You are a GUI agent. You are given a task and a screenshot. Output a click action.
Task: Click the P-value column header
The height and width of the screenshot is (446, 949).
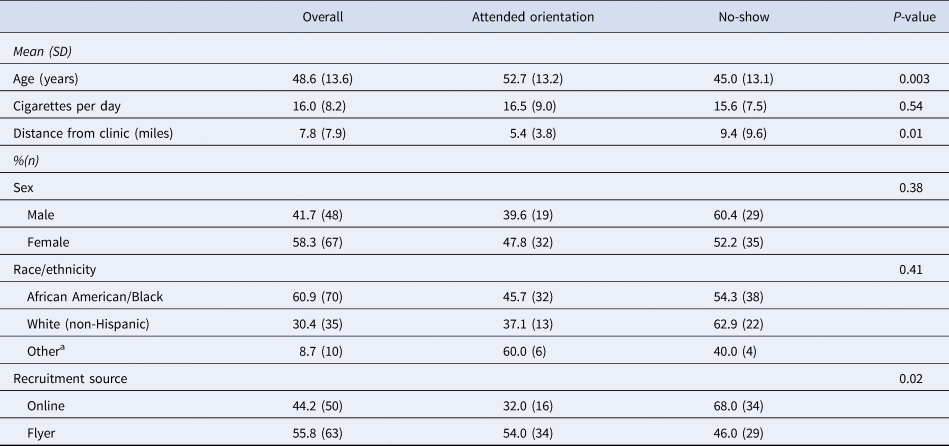pos(904,17)
